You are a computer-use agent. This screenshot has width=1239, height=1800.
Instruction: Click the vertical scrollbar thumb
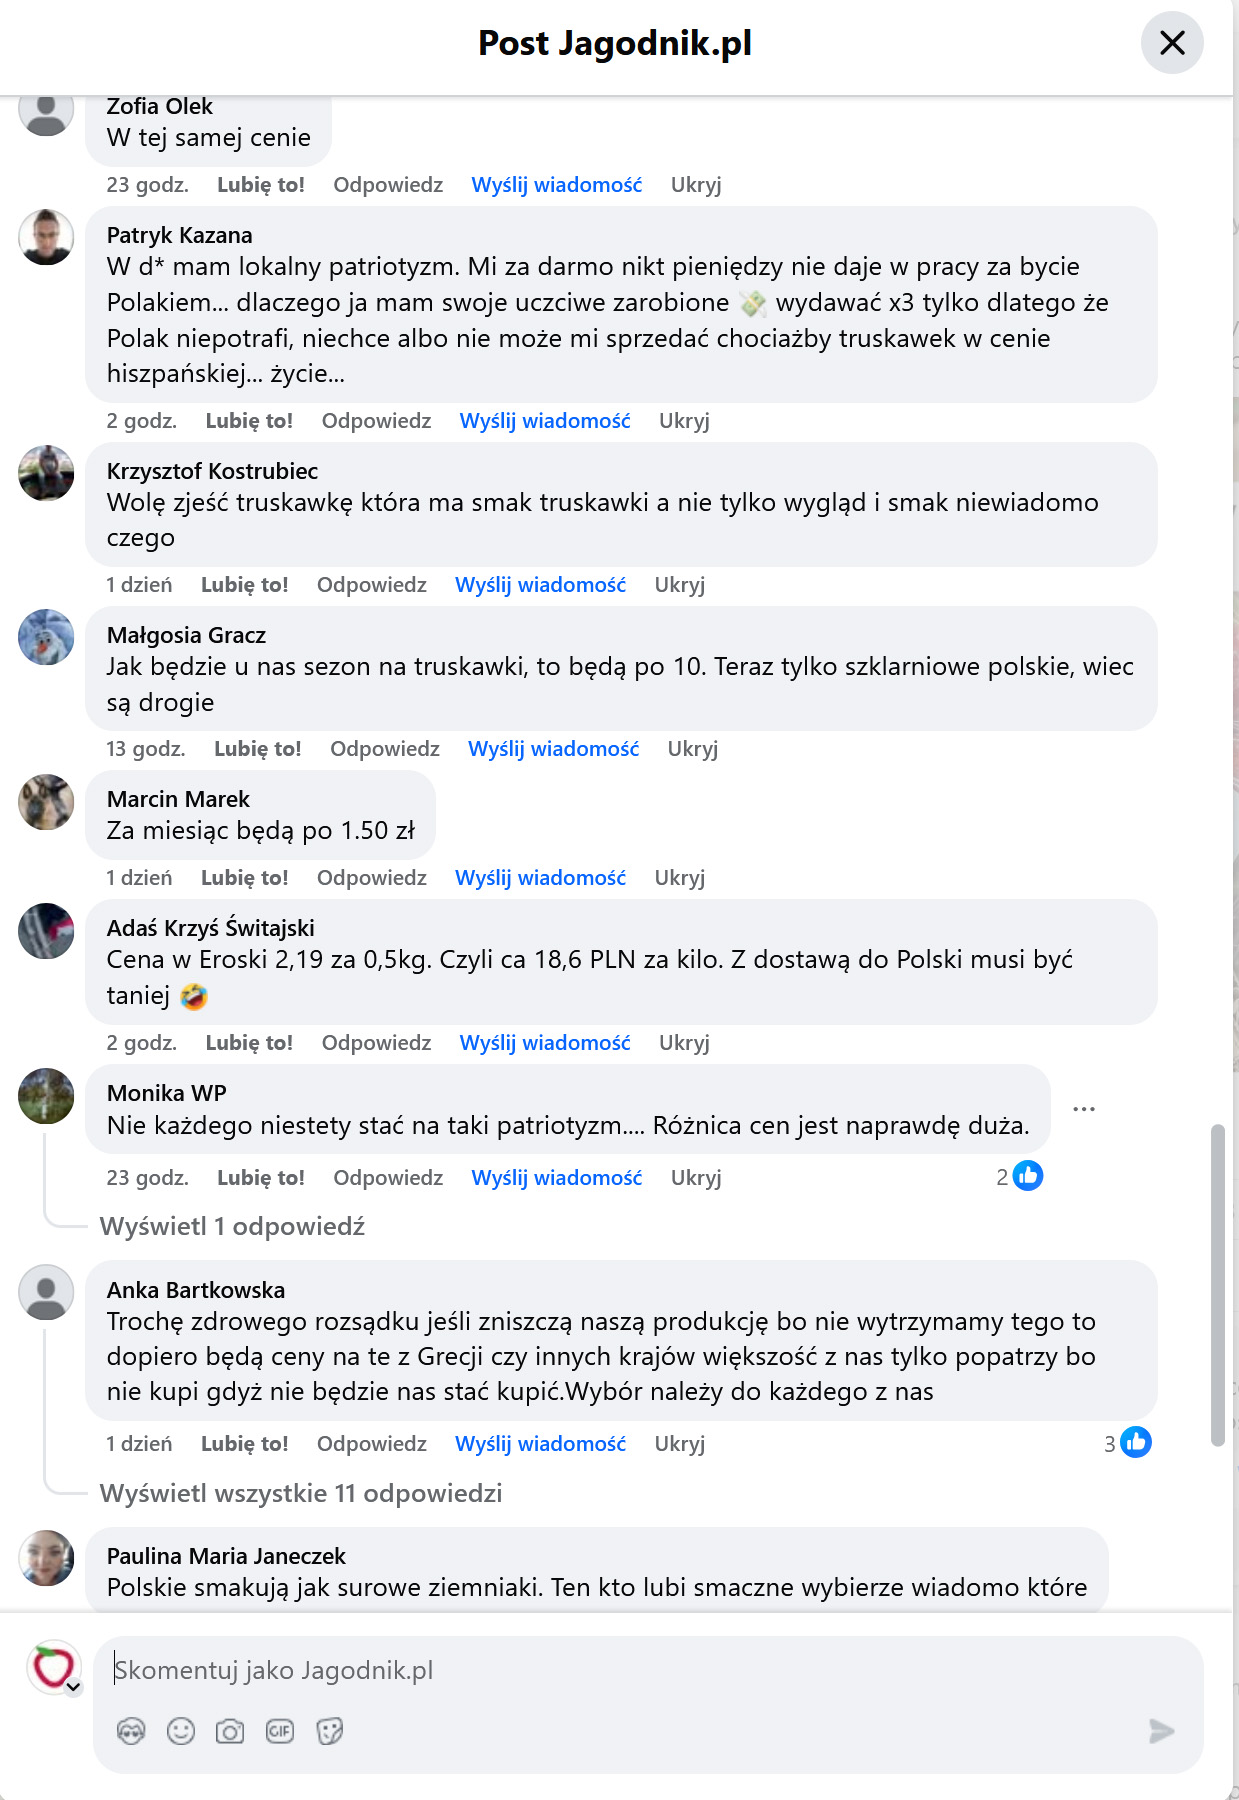tap(1217, 1285)
